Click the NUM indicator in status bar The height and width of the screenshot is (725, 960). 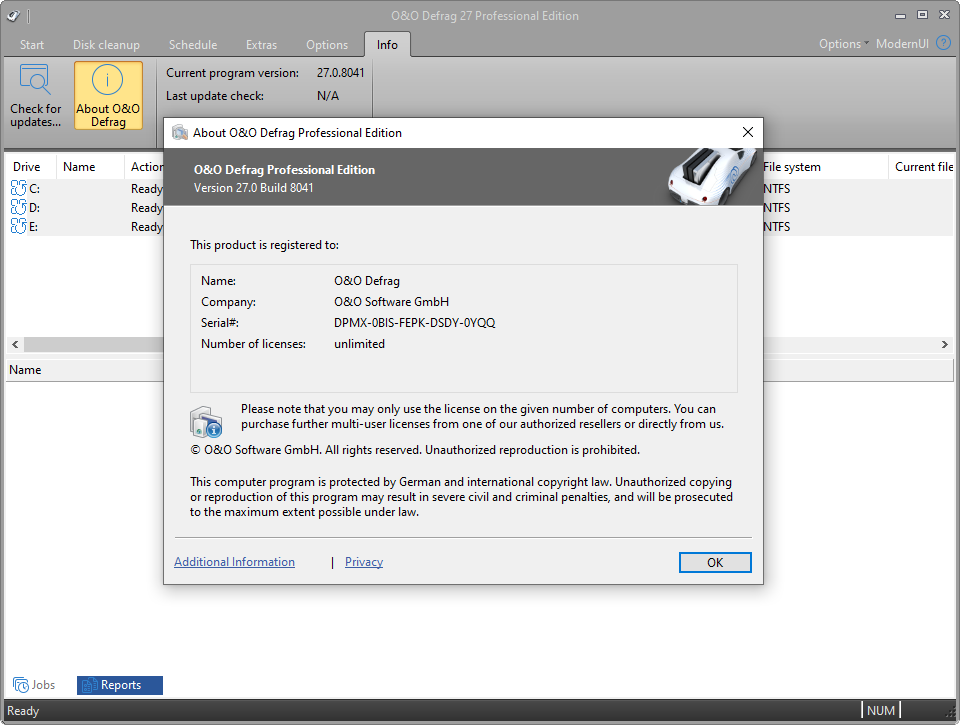pos(881,710)
